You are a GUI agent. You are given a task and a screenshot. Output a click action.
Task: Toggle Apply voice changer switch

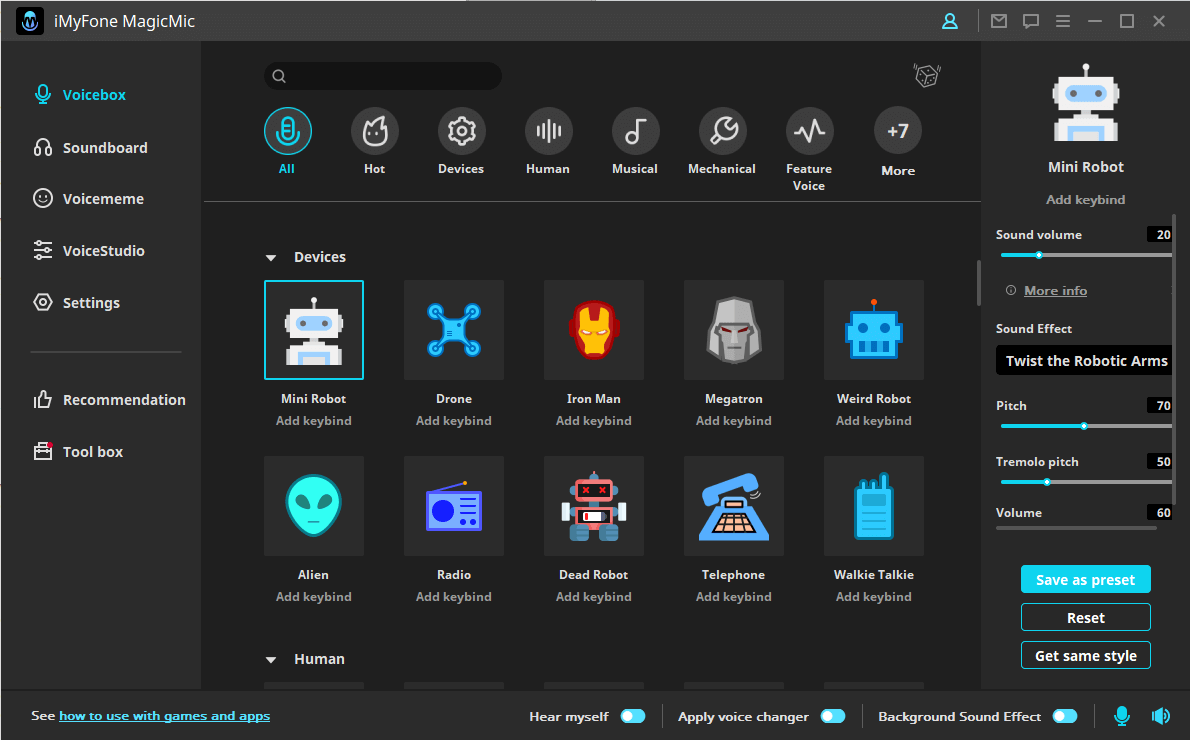coord(833,716)
